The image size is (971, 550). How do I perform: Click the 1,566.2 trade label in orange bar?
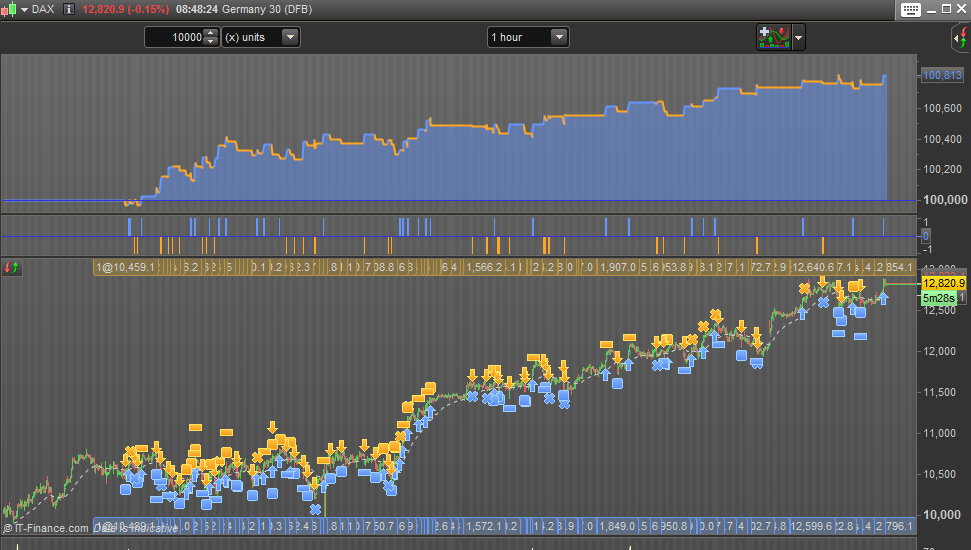coord(484,267)
